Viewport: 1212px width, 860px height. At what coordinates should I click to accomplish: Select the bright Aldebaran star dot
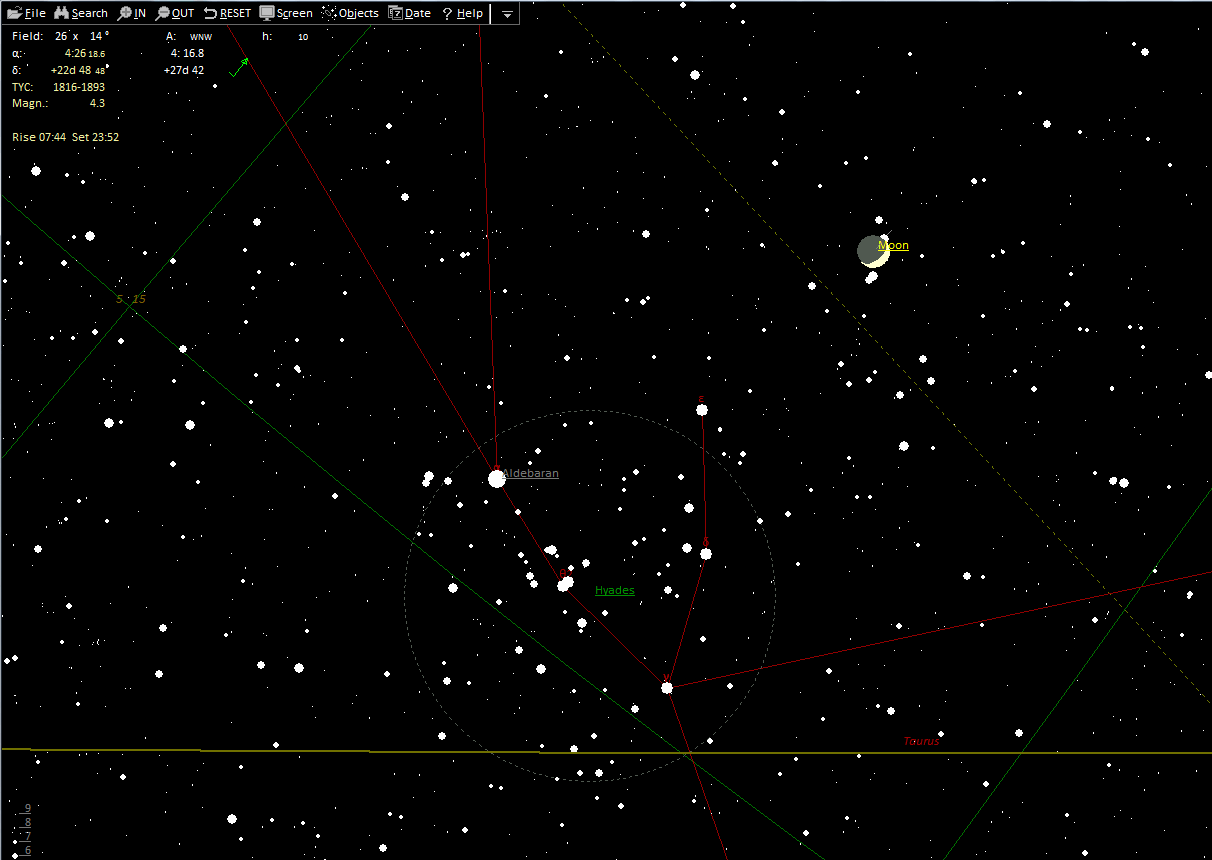497,479
